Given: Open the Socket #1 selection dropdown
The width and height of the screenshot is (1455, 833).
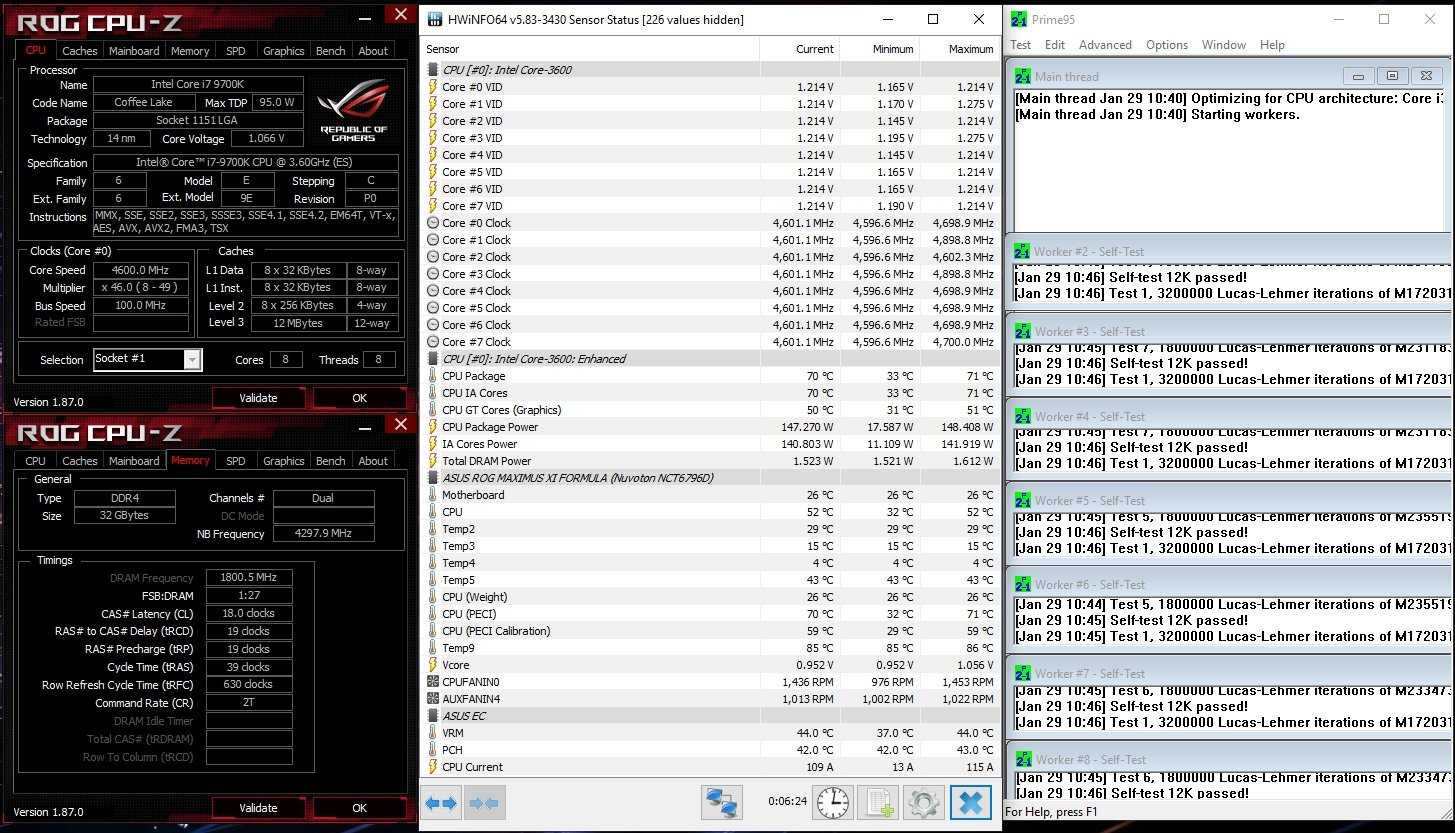Looking at the screenshot, I should [x=192, y=359].
